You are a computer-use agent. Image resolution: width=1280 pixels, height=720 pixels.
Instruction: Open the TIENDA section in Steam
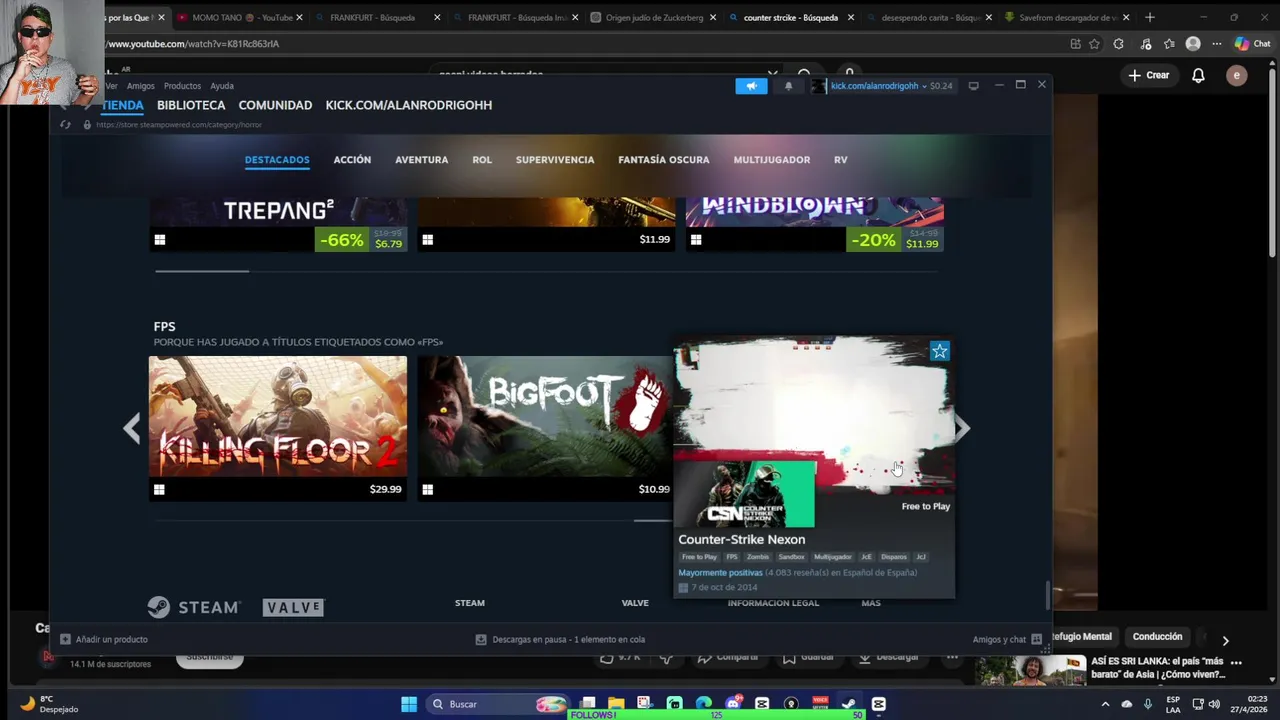tap(122, 105)
